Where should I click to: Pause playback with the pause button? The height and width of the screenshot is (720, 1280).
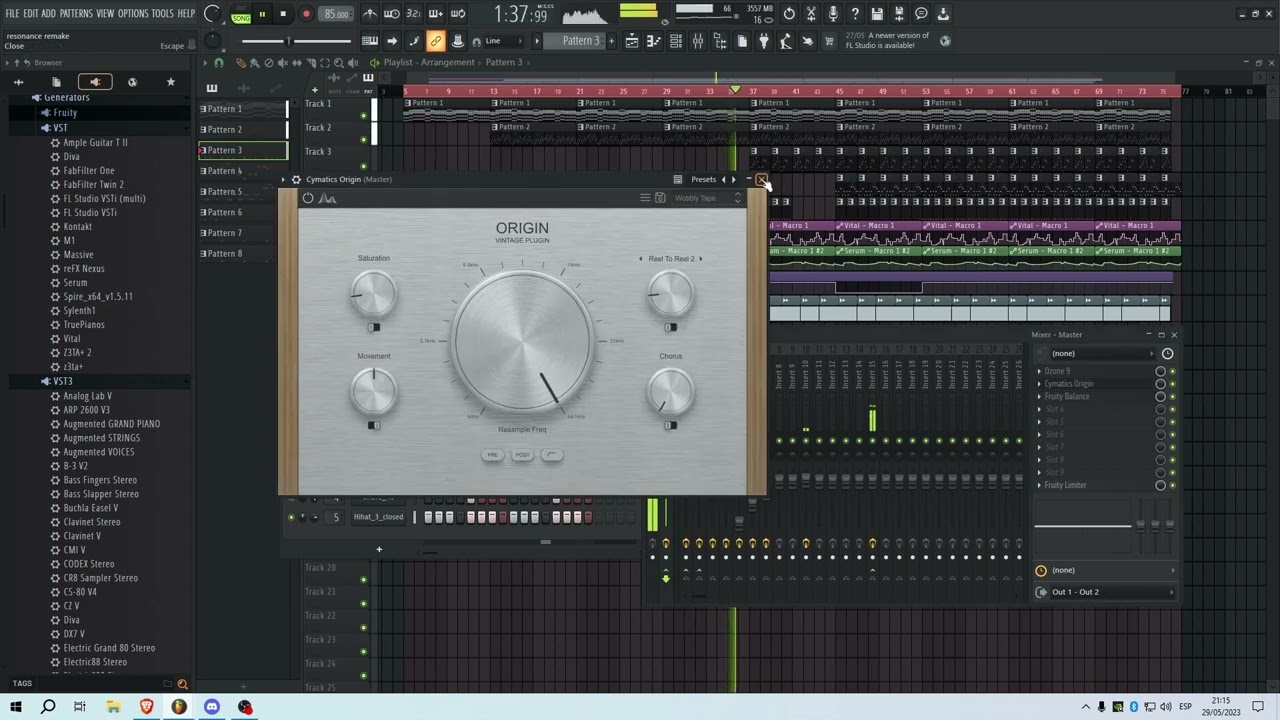point(262,14)
